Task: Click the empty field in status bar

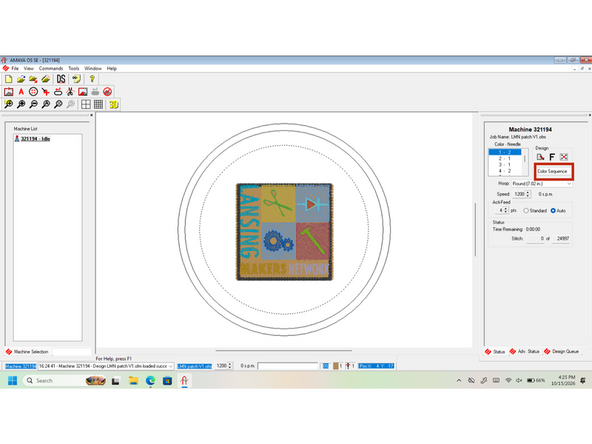Action: [288, 366]
